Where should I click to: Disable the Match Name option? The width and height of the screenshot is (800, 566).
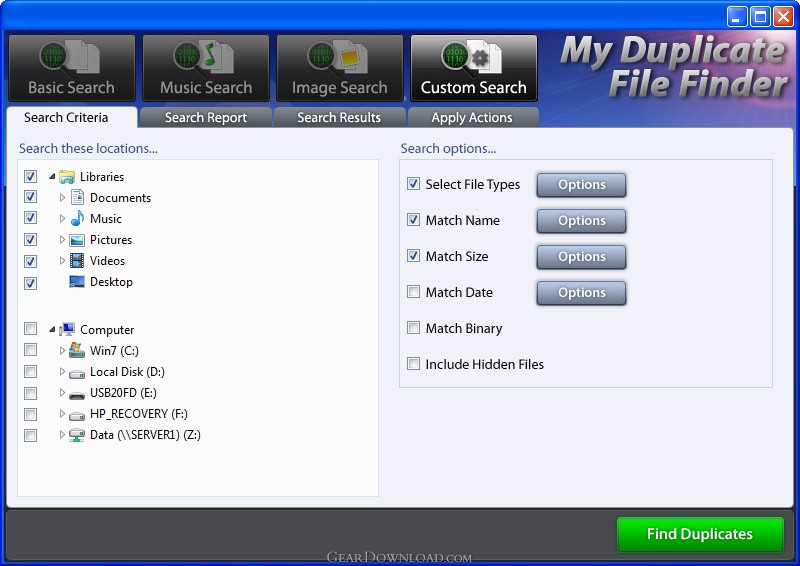[x=413, y=219]
